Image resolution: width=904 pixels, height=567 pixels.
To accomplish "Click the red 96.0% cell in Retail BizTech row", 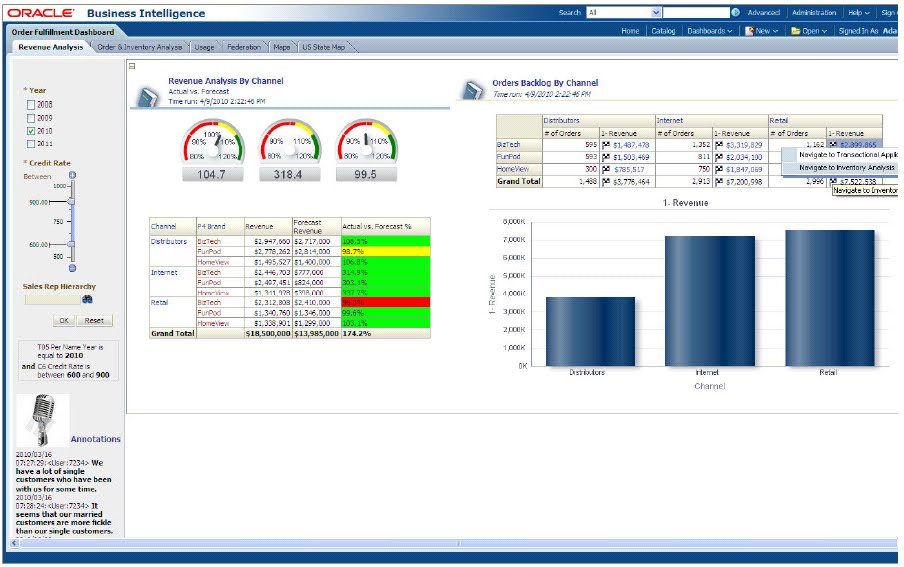I will click(x=385, y=302).
